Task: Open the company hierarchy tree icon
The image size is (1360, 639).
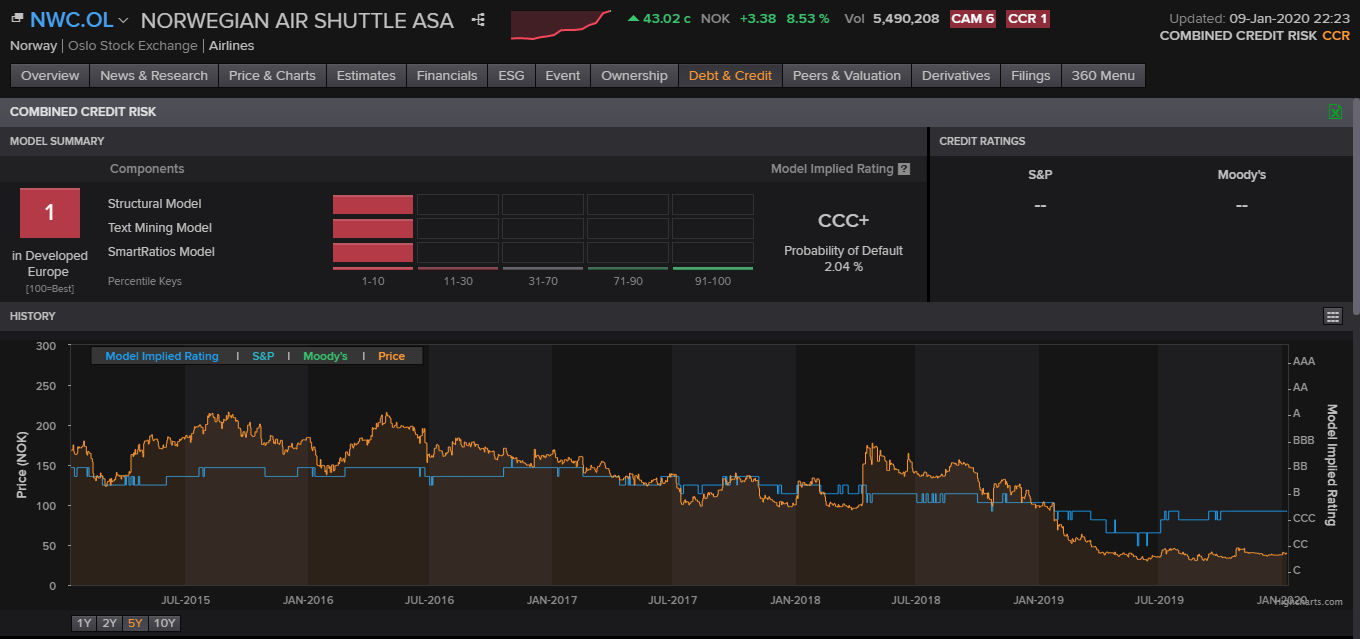Action: (x=478, y=20)
